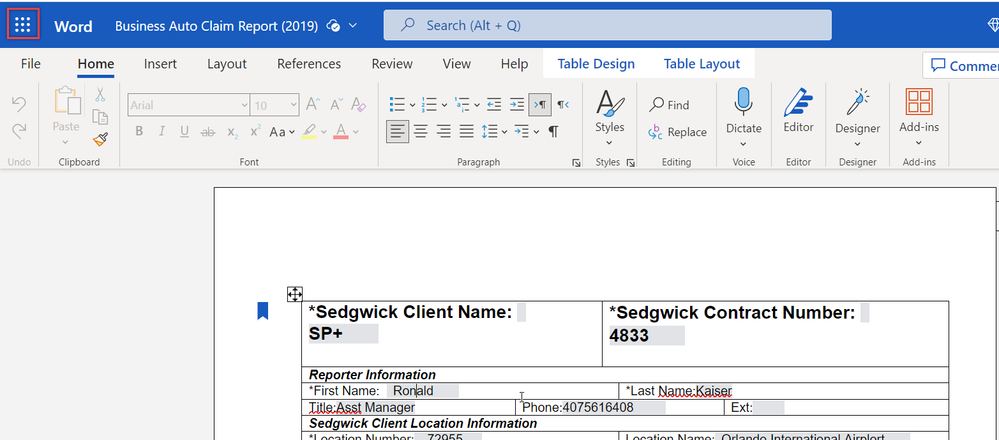This screenshot has height=440, width=999.
Task: Switch to the Layout tab
Action: coord(227,64)
